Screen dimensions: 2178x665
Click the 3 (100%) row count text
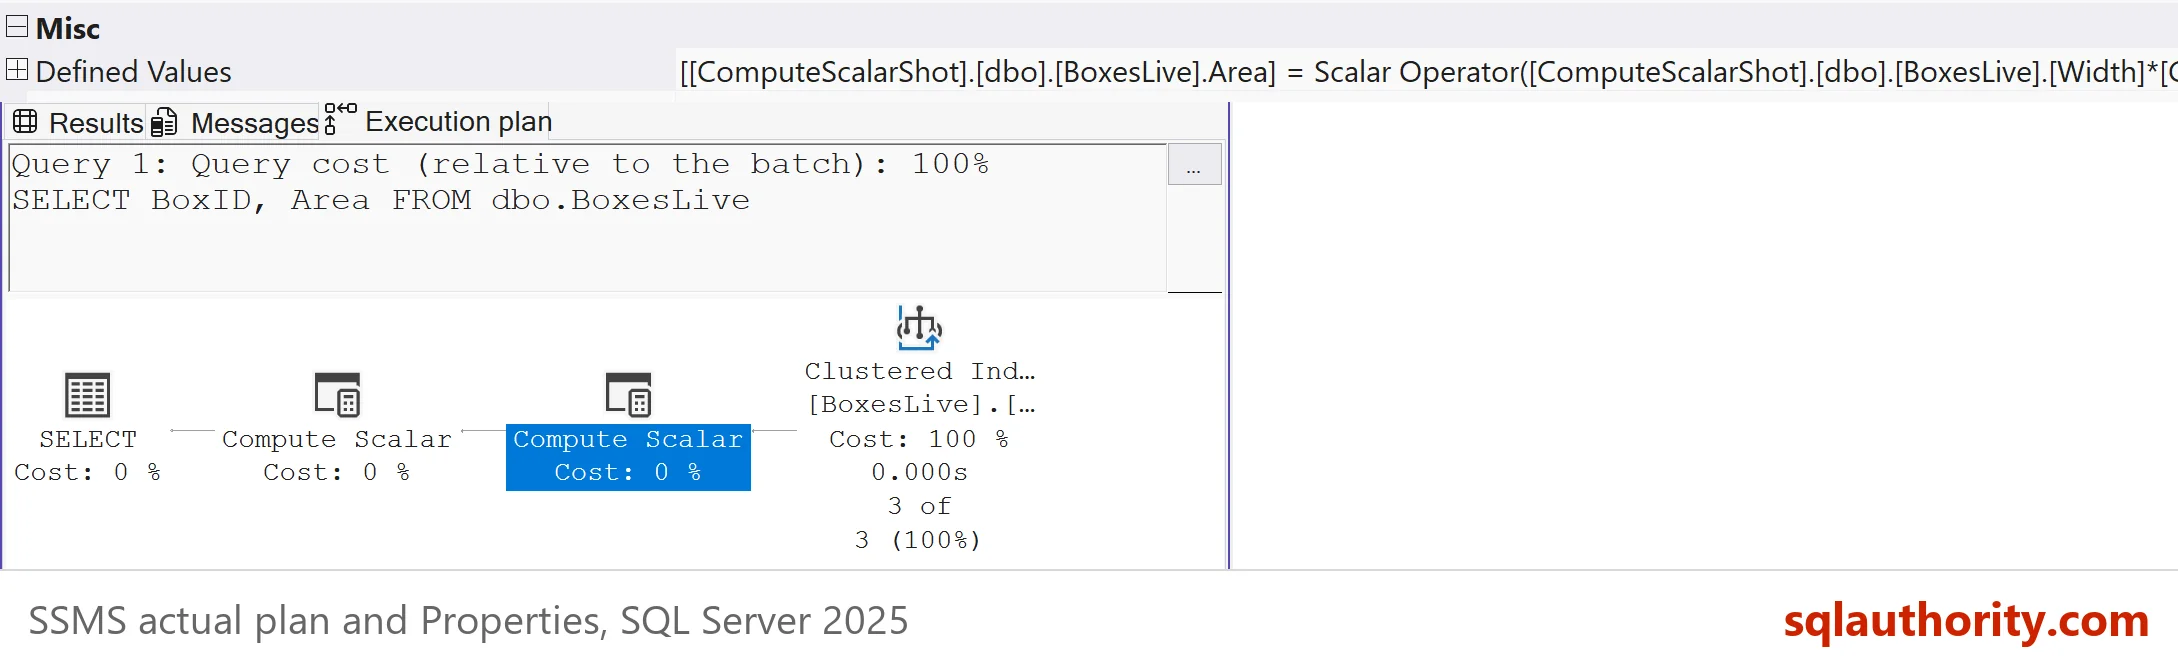(918, 540)
